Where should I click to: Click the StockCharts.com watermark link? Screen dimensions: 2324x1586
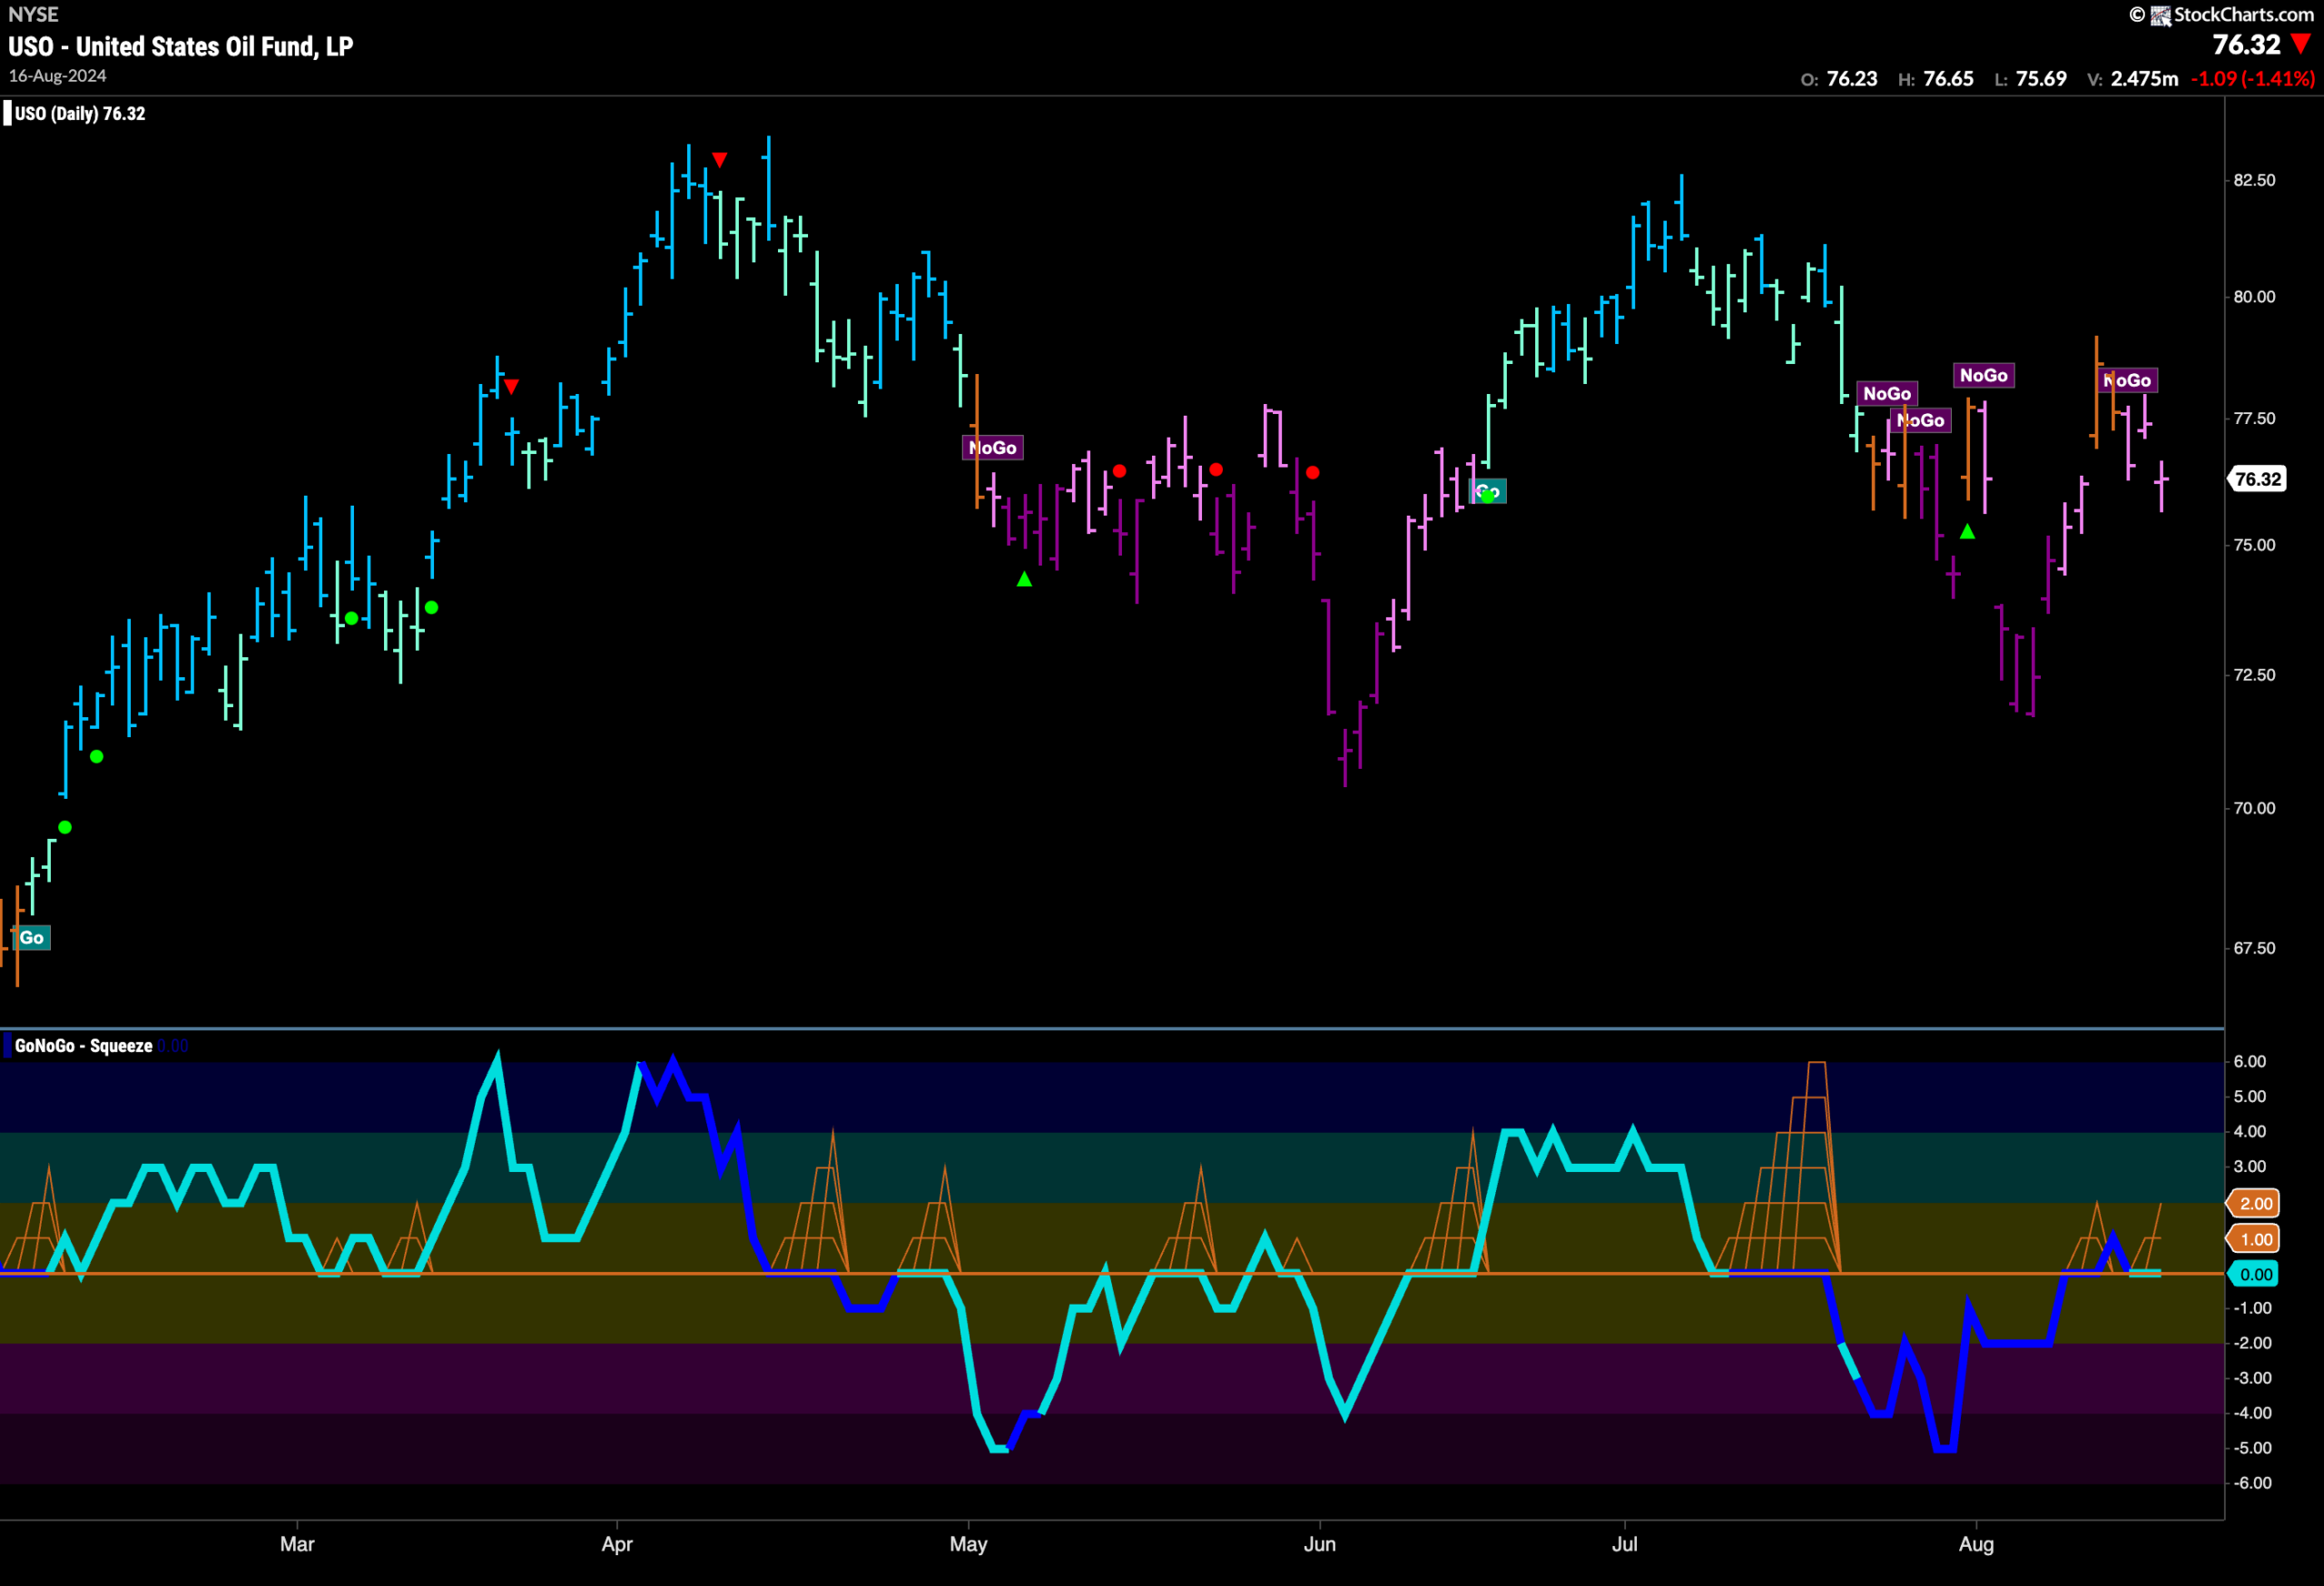2244,15
